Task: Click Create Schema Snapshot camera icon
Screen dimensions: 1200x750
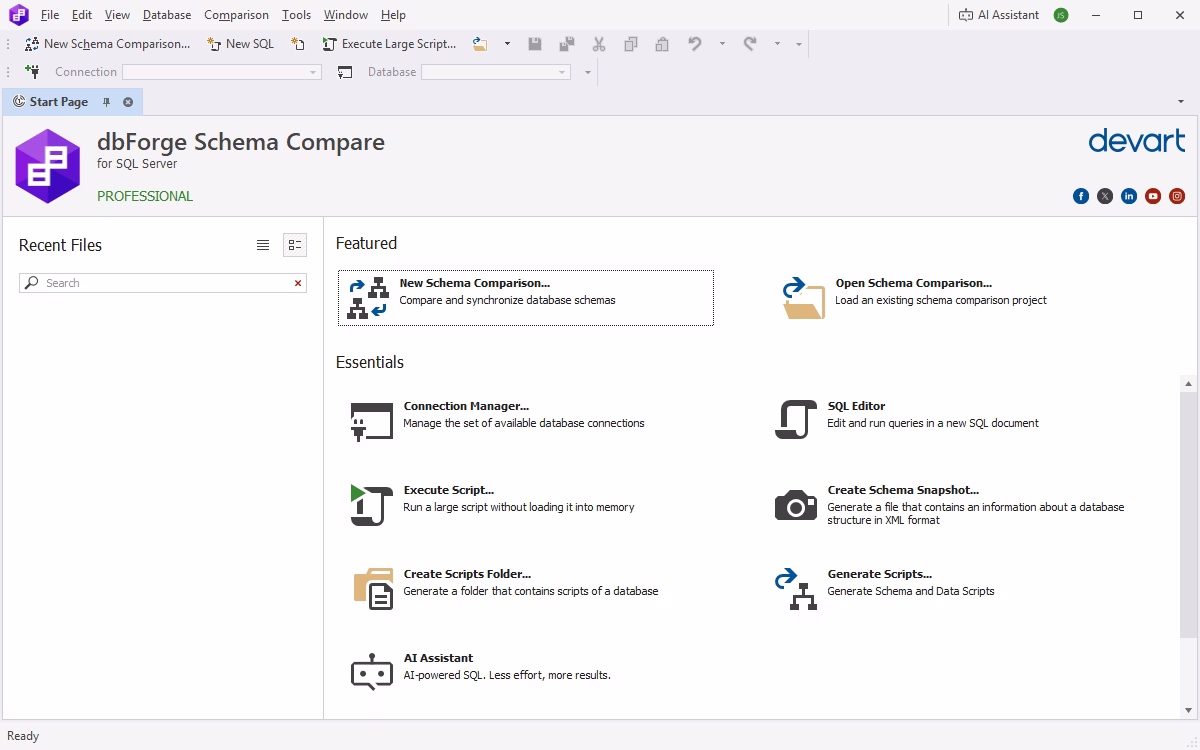Action: coord(796,505)
